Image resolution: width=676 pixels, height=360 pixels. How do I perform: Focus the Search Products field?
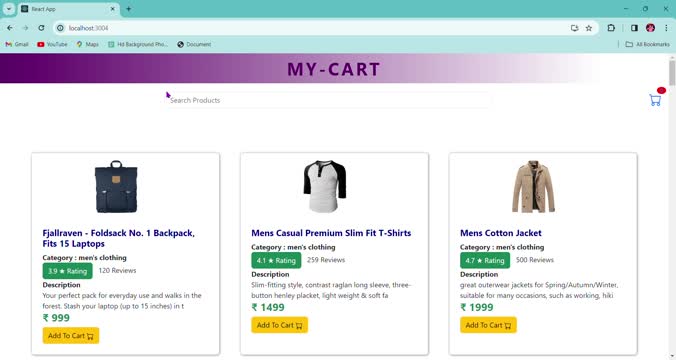(x=326, y=100)
